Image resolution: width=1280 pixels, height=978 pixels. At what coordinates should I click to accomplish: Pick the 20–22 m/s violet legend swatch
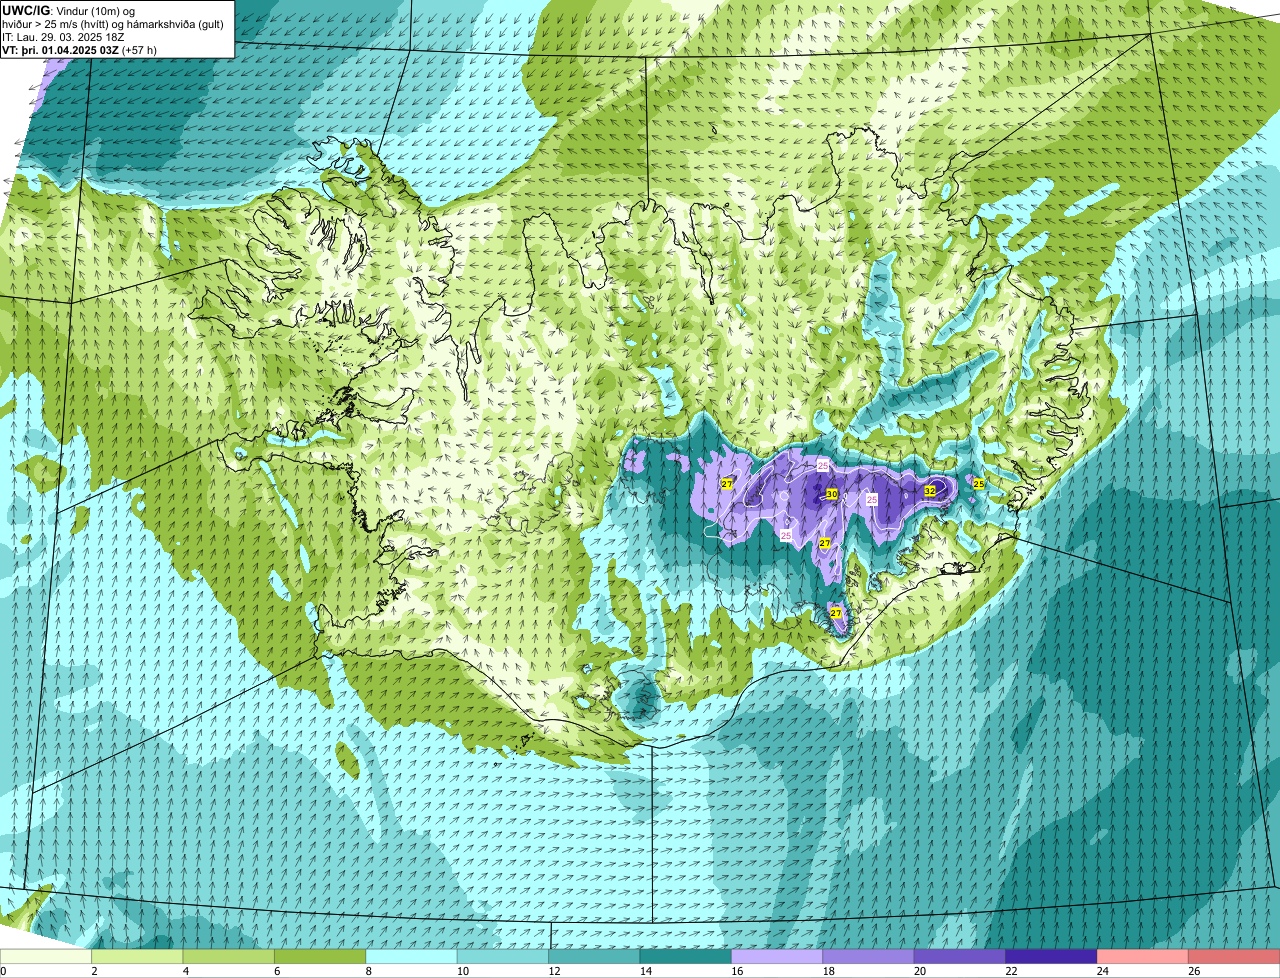point(960,956)
